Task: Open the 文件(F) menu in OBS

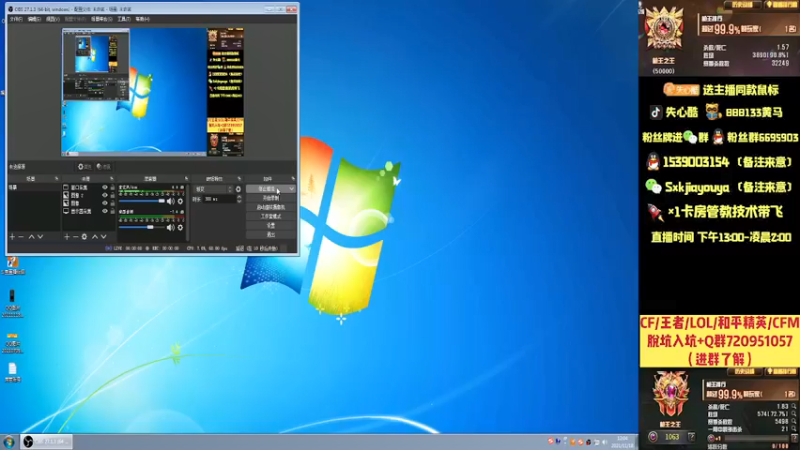Action: click(16, 19)
